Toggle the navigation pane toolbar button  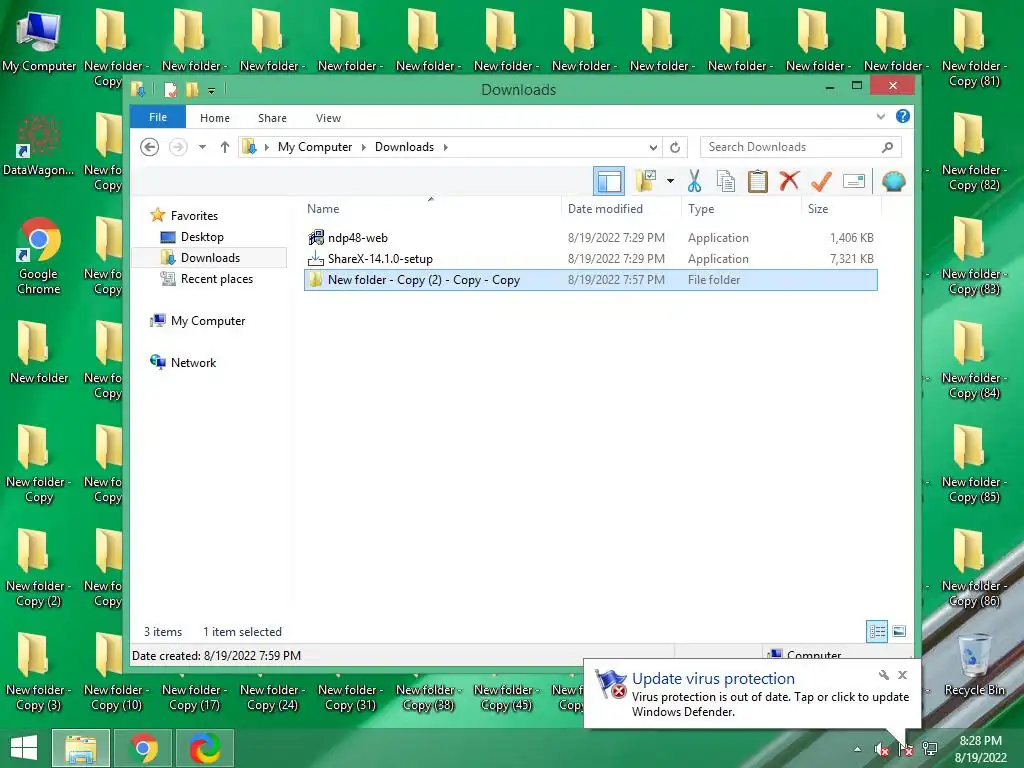point(609,181)
